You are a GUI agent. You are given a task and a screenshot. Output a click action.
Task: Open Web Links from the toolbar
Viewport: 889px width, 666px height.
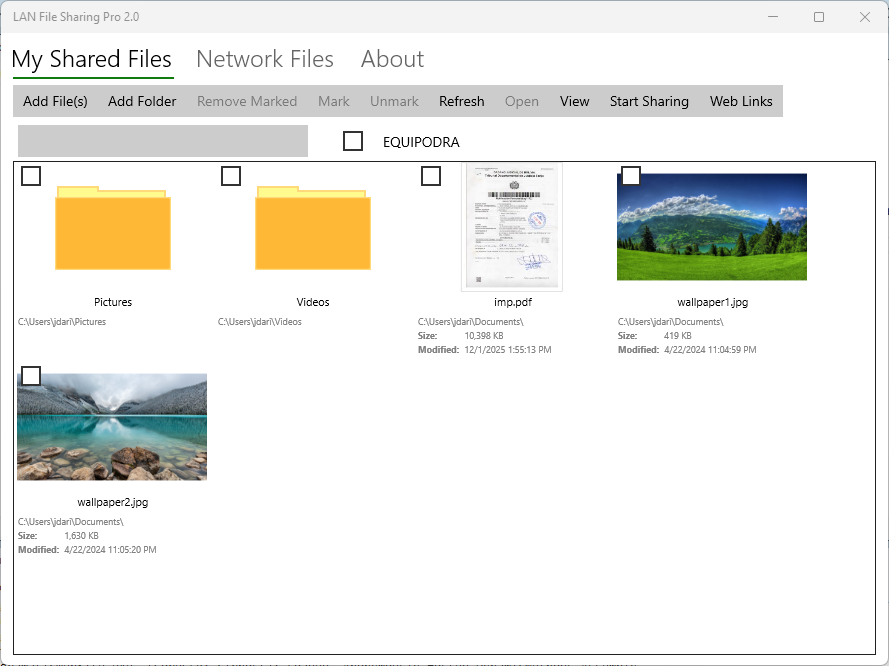[741, 101]
